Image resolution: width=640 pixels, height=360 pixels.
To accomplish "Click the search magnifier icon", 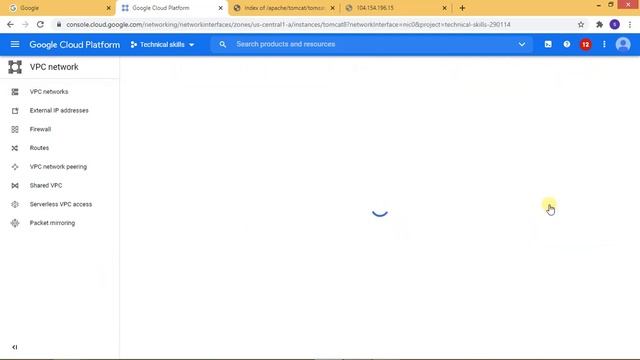I will [x=222, y=44].
